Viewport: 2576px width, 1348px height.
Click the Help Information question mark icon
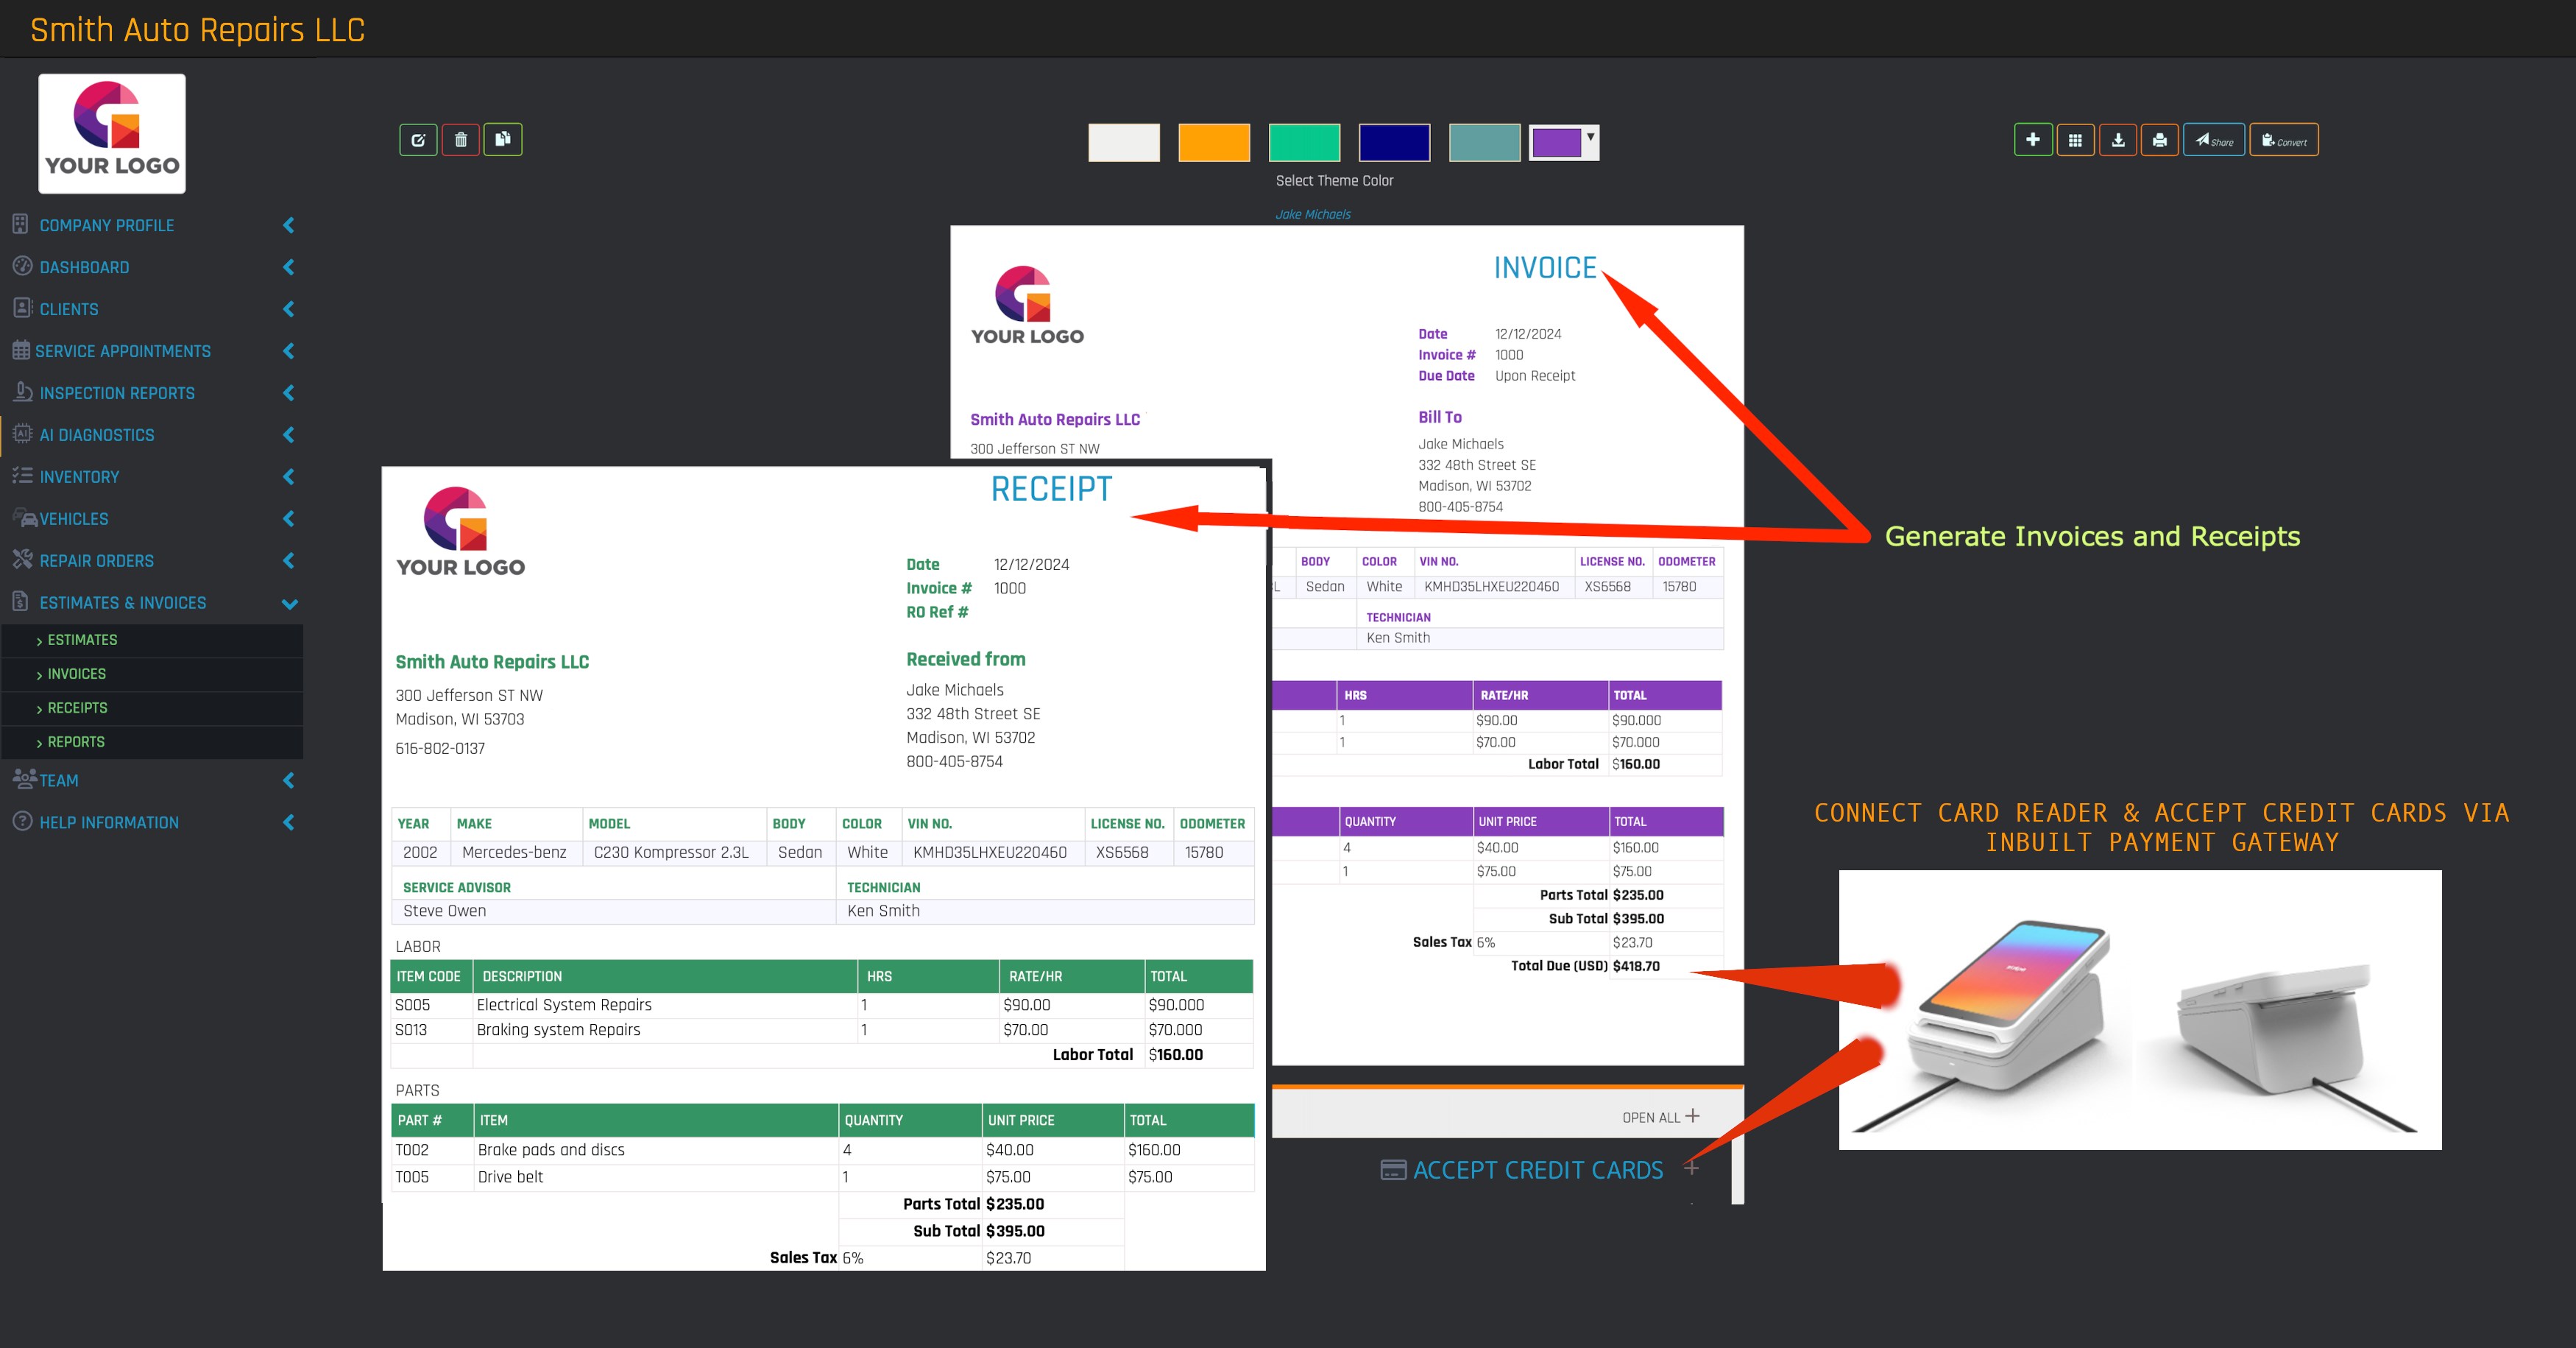coord(22,821)
